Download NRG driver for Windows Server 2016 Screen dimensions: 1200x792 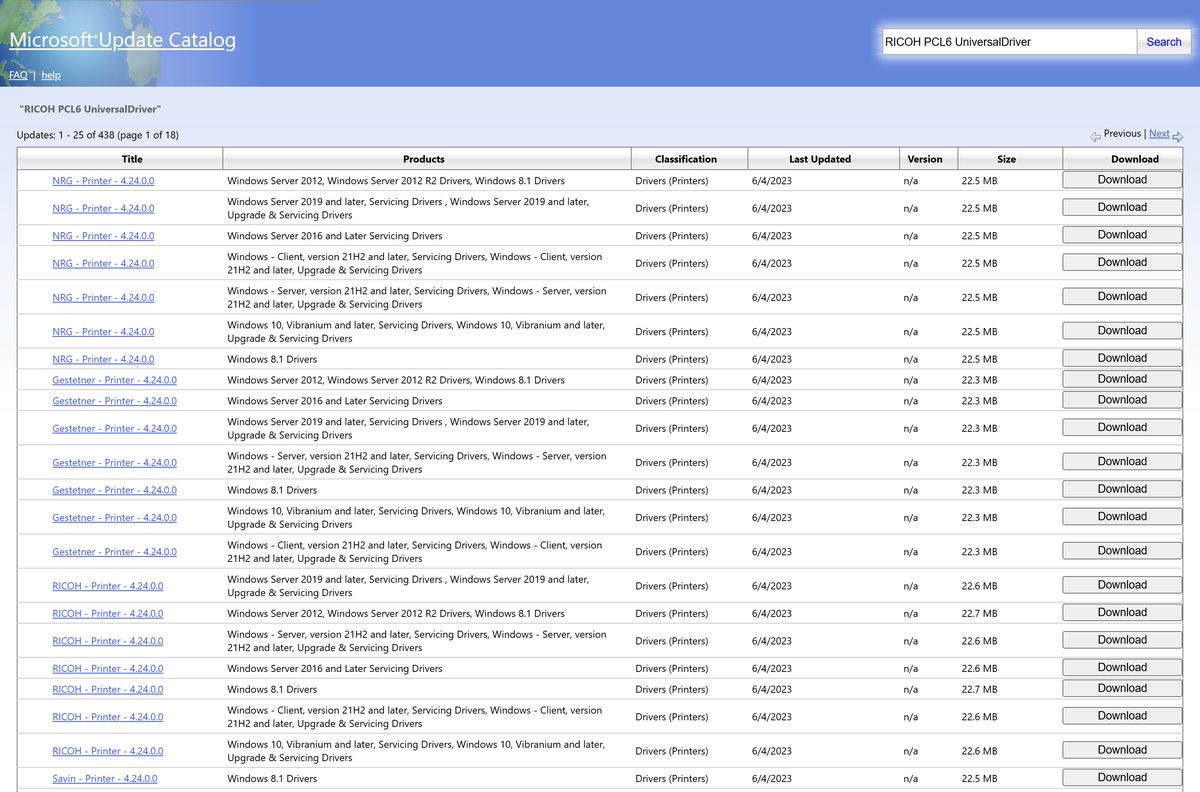coord(1122,235)
